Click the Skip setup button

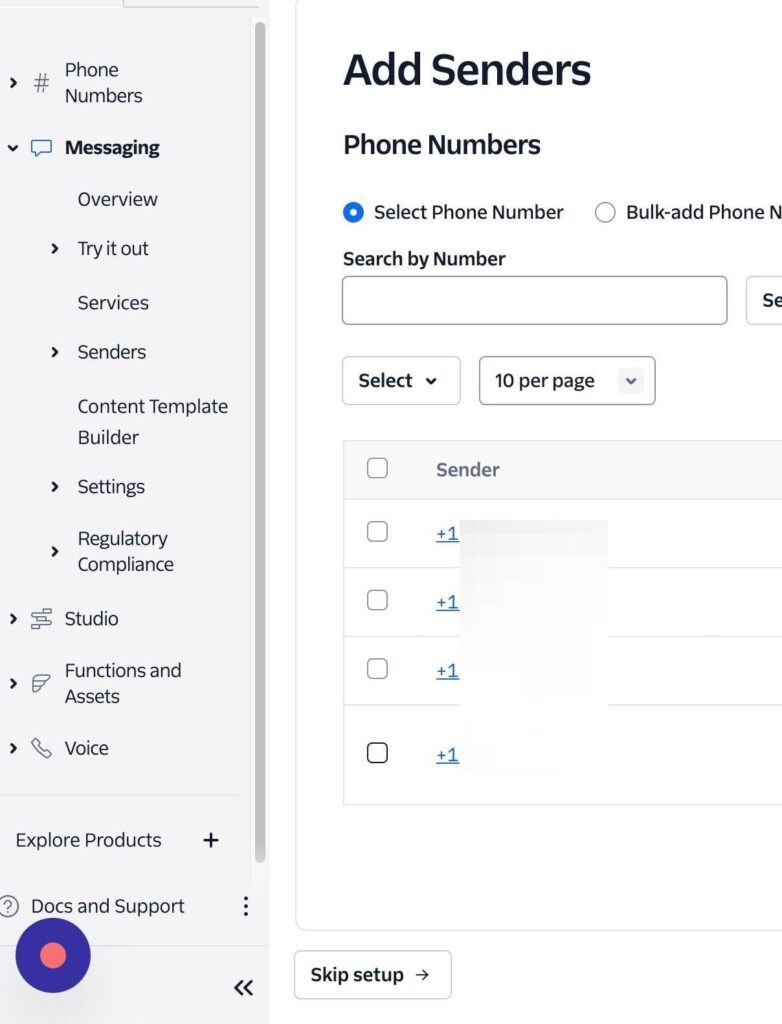tap(372, 975)
